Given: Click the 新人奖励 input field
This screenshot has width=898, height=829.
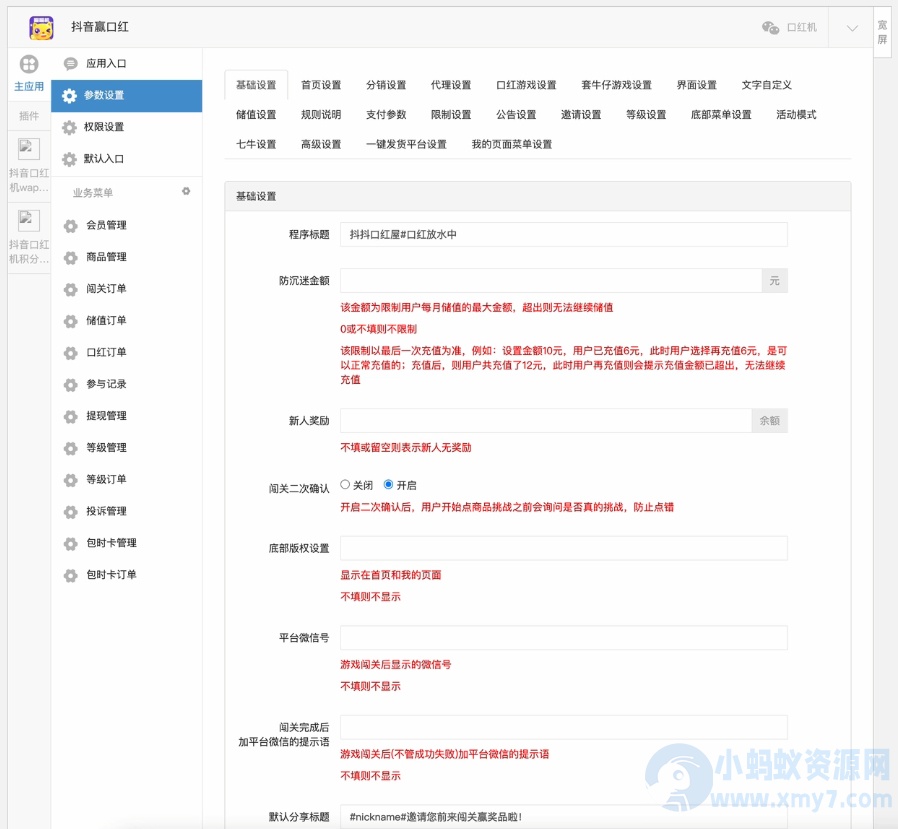Looking at the screenshot, I should point(546,421).
